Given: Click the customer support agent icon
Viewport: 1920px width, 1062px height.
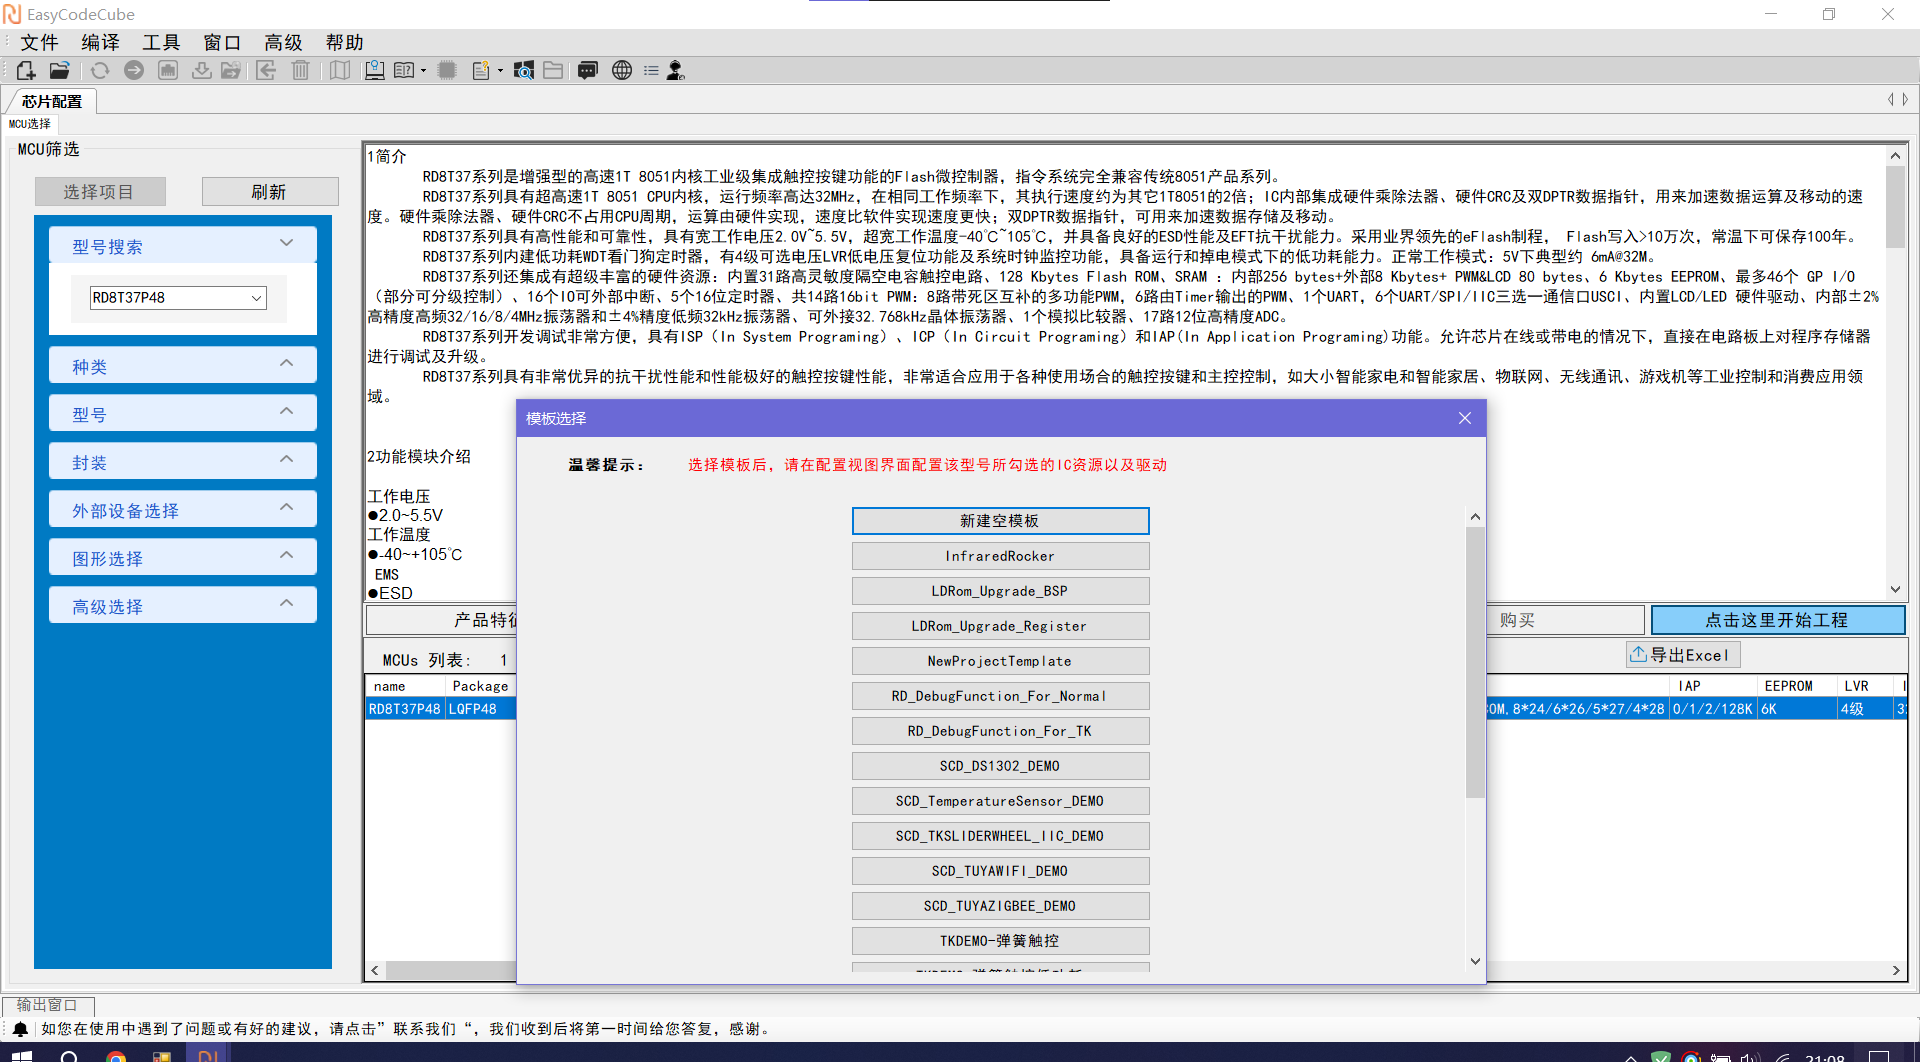Looking at the screenshot, I should tap(676, 70).
